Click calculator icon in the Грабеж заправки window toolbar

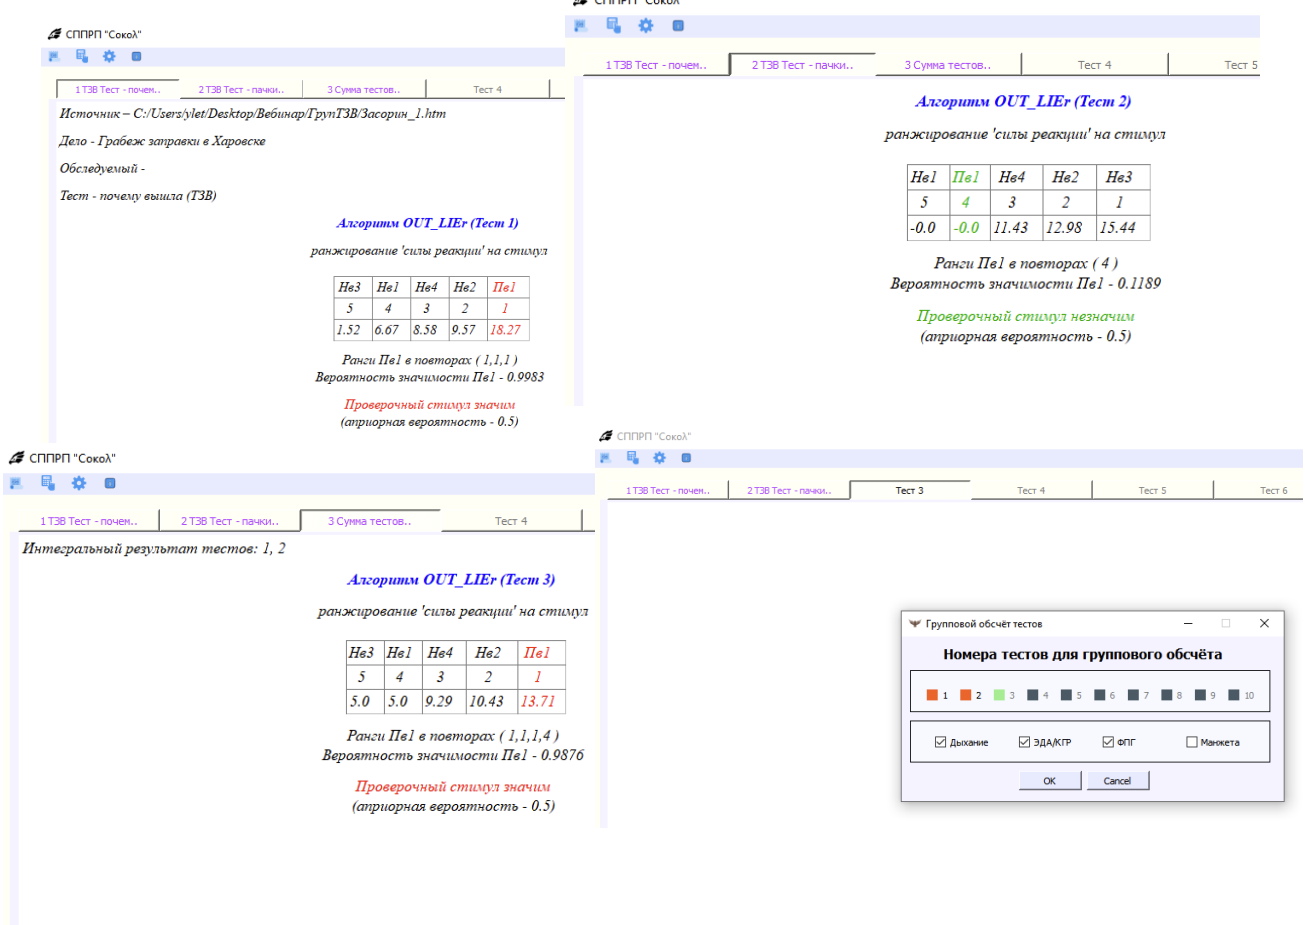pos(82,57)
